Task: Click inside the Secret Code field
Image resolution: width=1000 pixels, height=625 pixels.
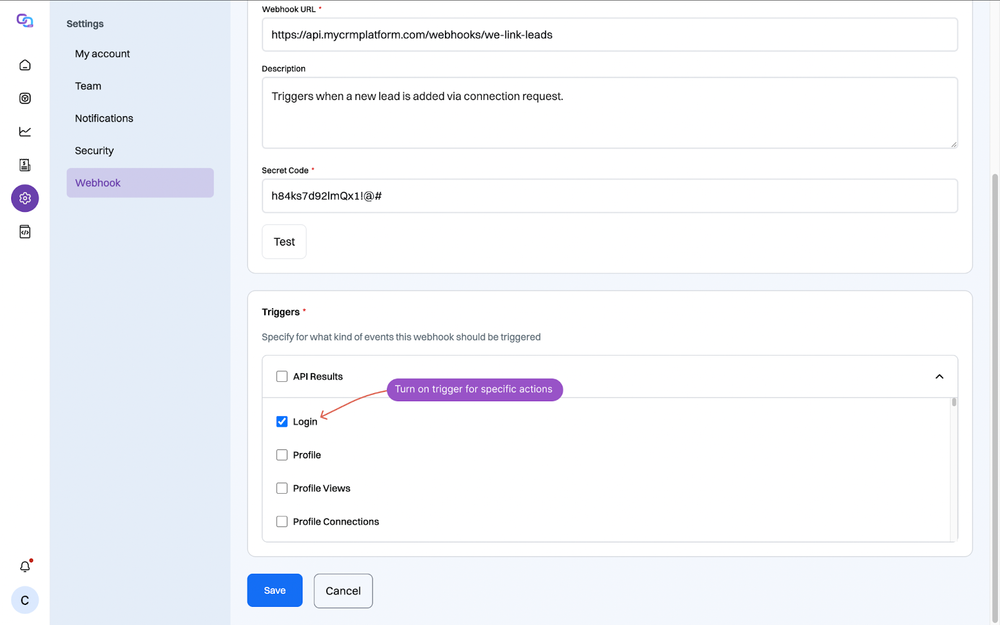Action: (x=609, y=195)
